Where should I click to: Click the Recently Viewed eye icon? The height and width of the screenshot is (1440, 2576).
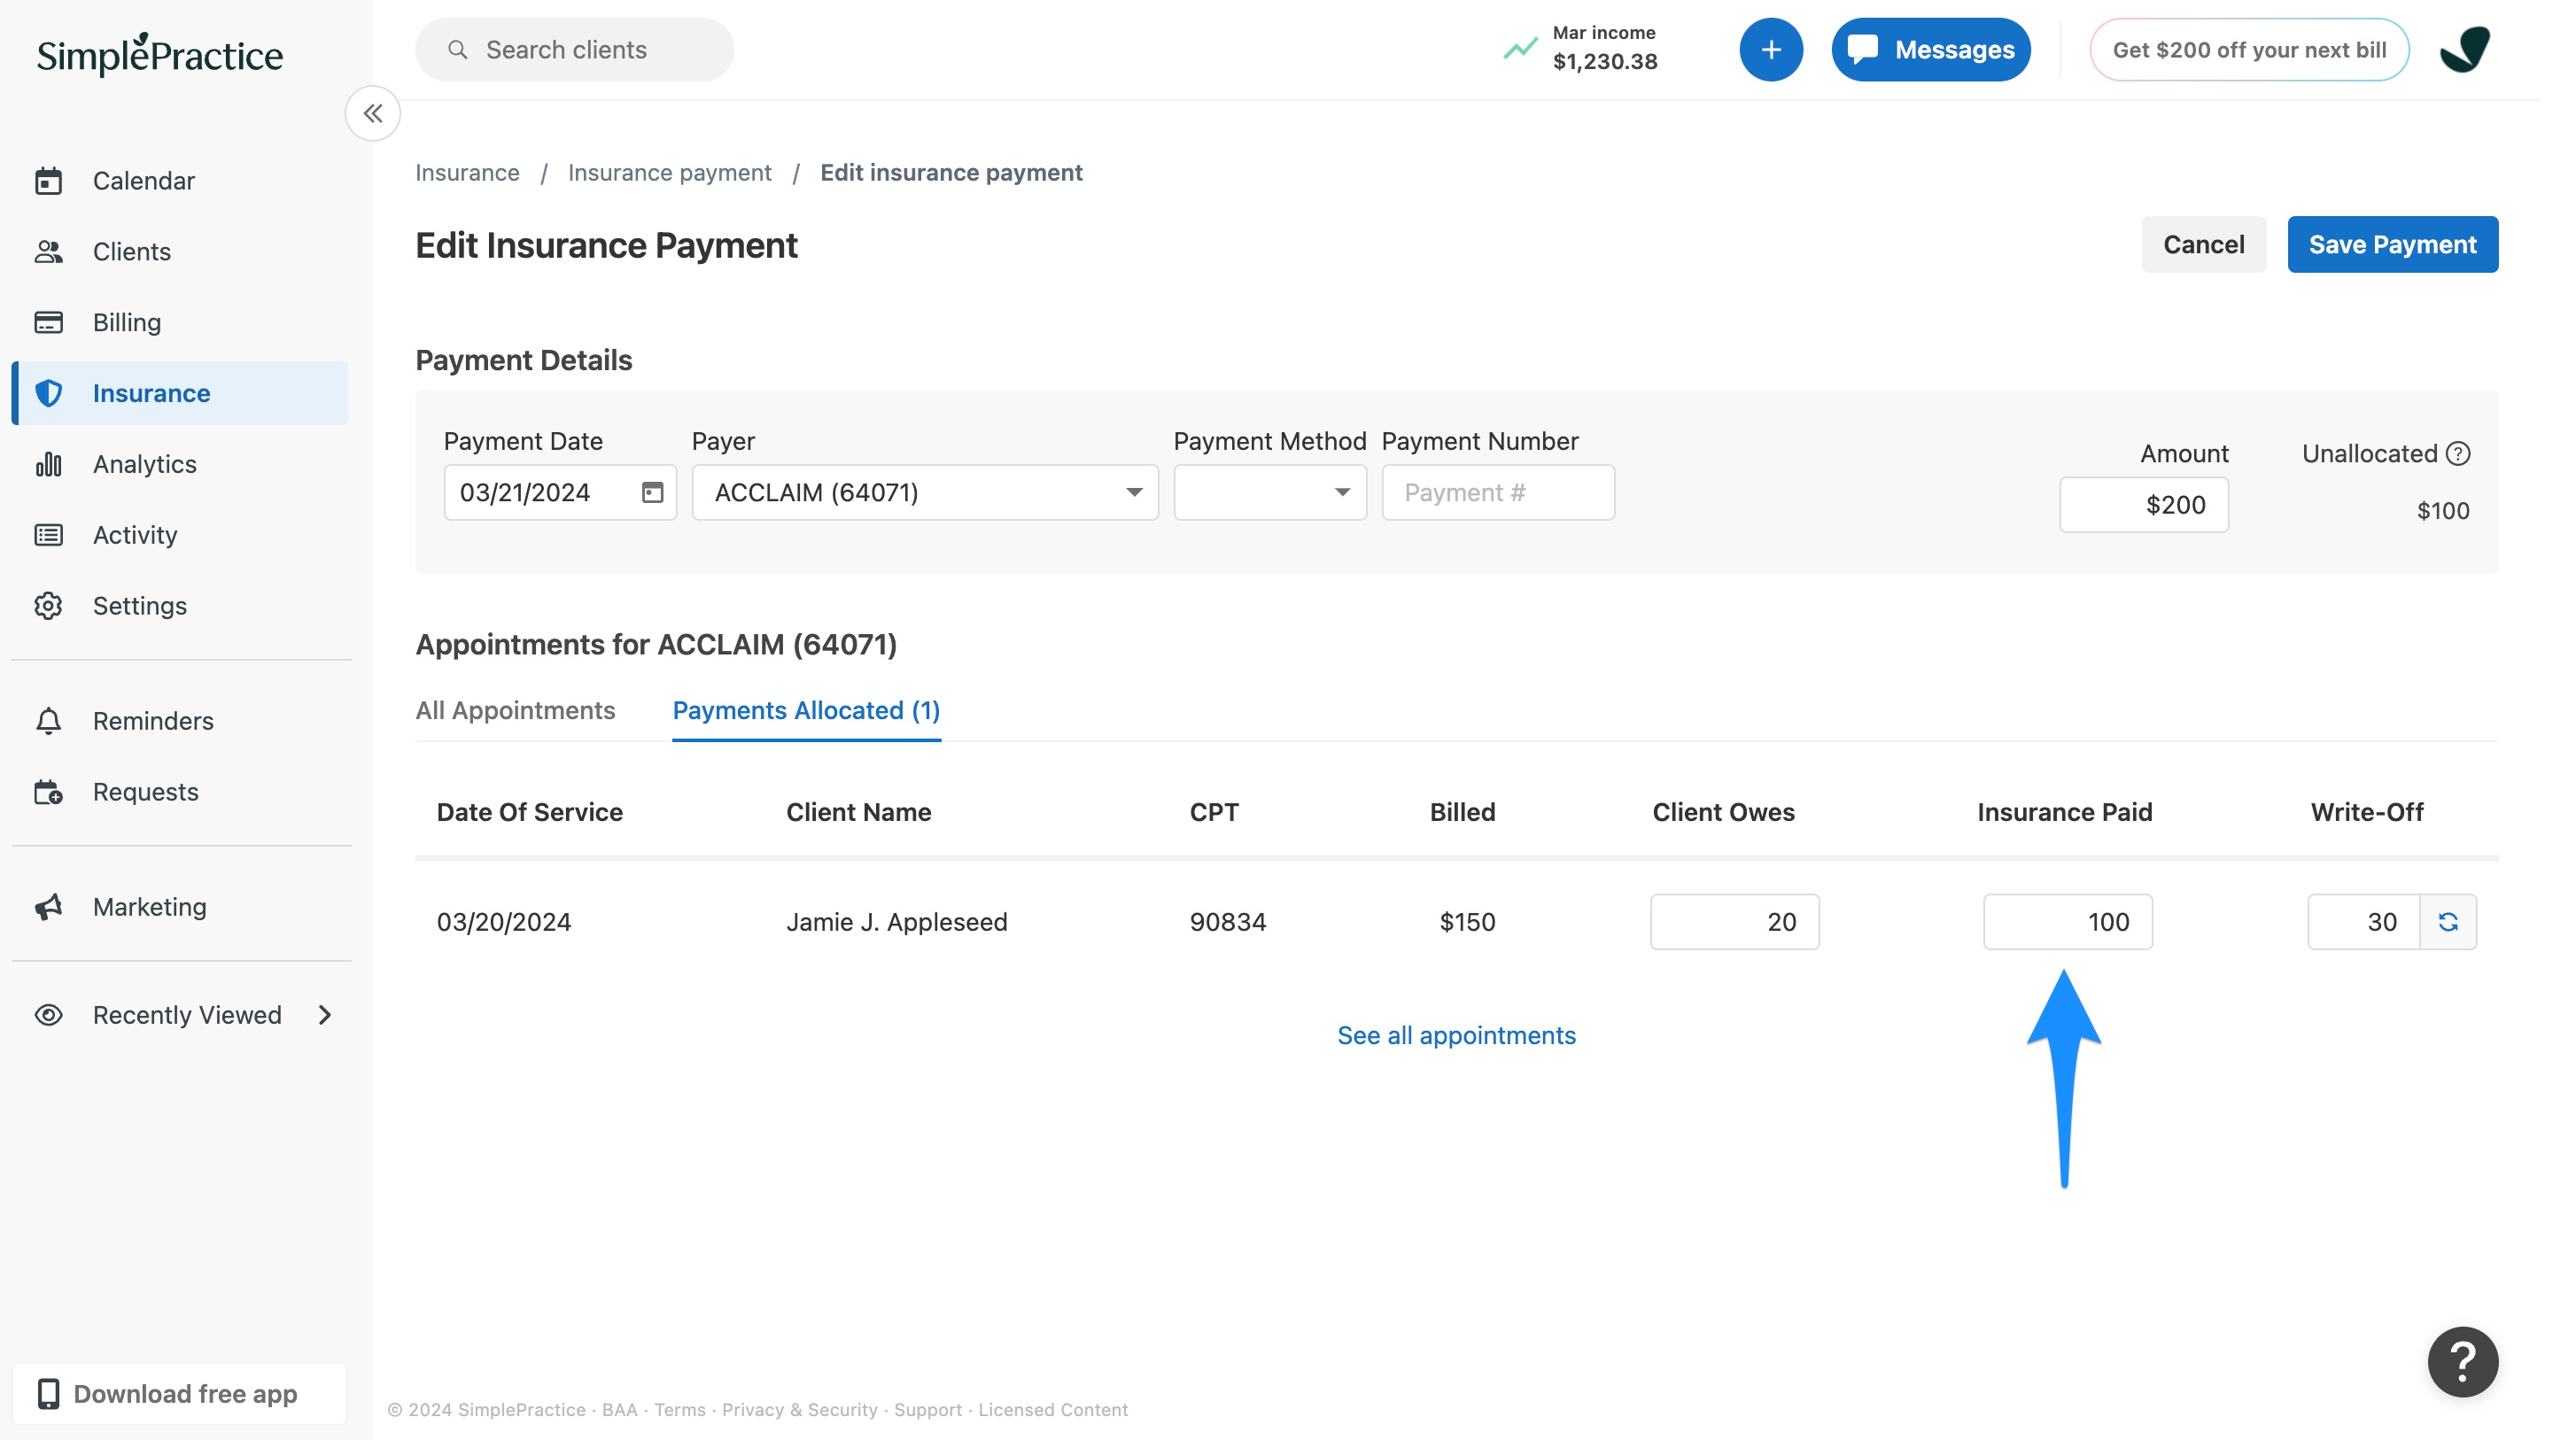click(48, 1015)
